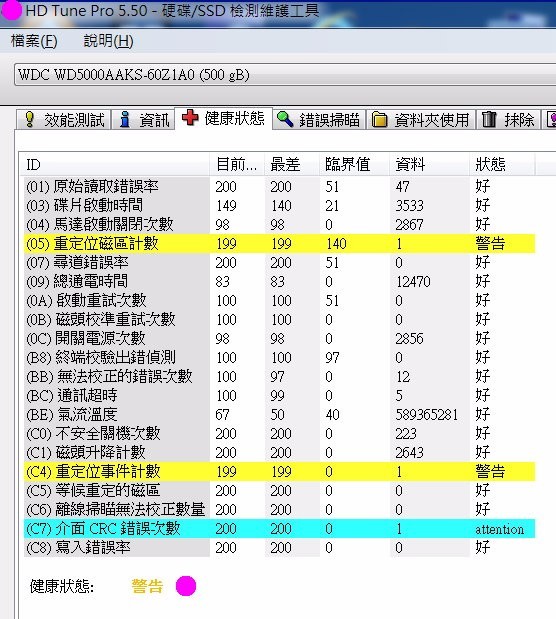Select the (05) 重定位磁區計數 warning row
Image resolution: width=556 pixels, height=619 pixels.
click(x=280, y=243)
